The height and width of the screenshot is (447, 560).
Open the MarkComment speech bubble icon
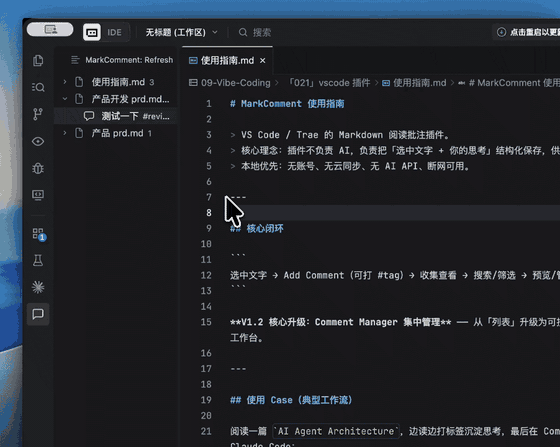click(38, 314)
